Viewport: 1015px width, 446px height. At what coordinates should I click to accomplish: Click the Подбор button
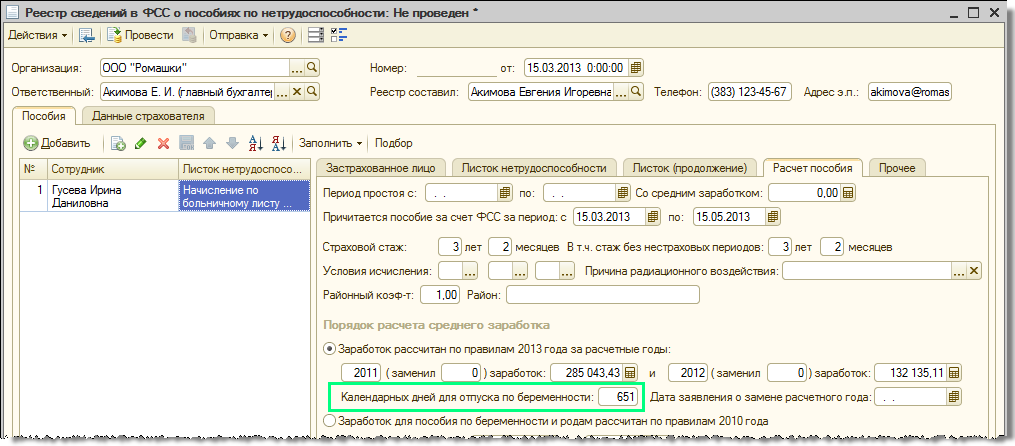[393, 144]
